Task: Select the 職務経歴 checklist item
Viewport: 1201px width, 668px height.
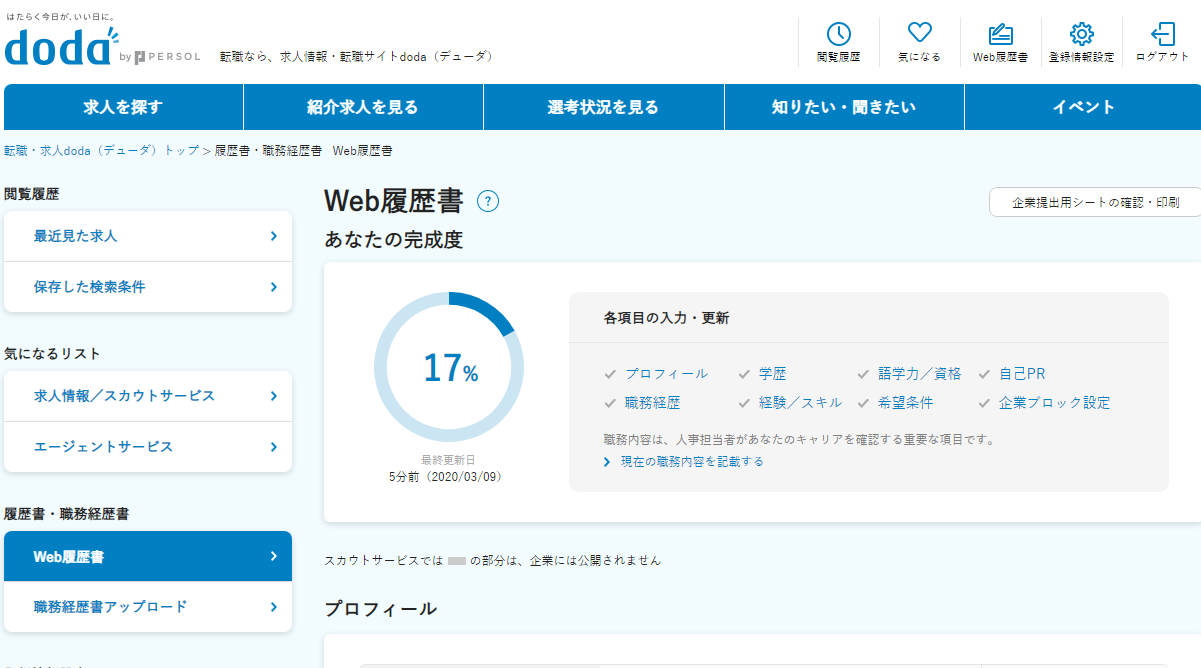Action: 653,403
